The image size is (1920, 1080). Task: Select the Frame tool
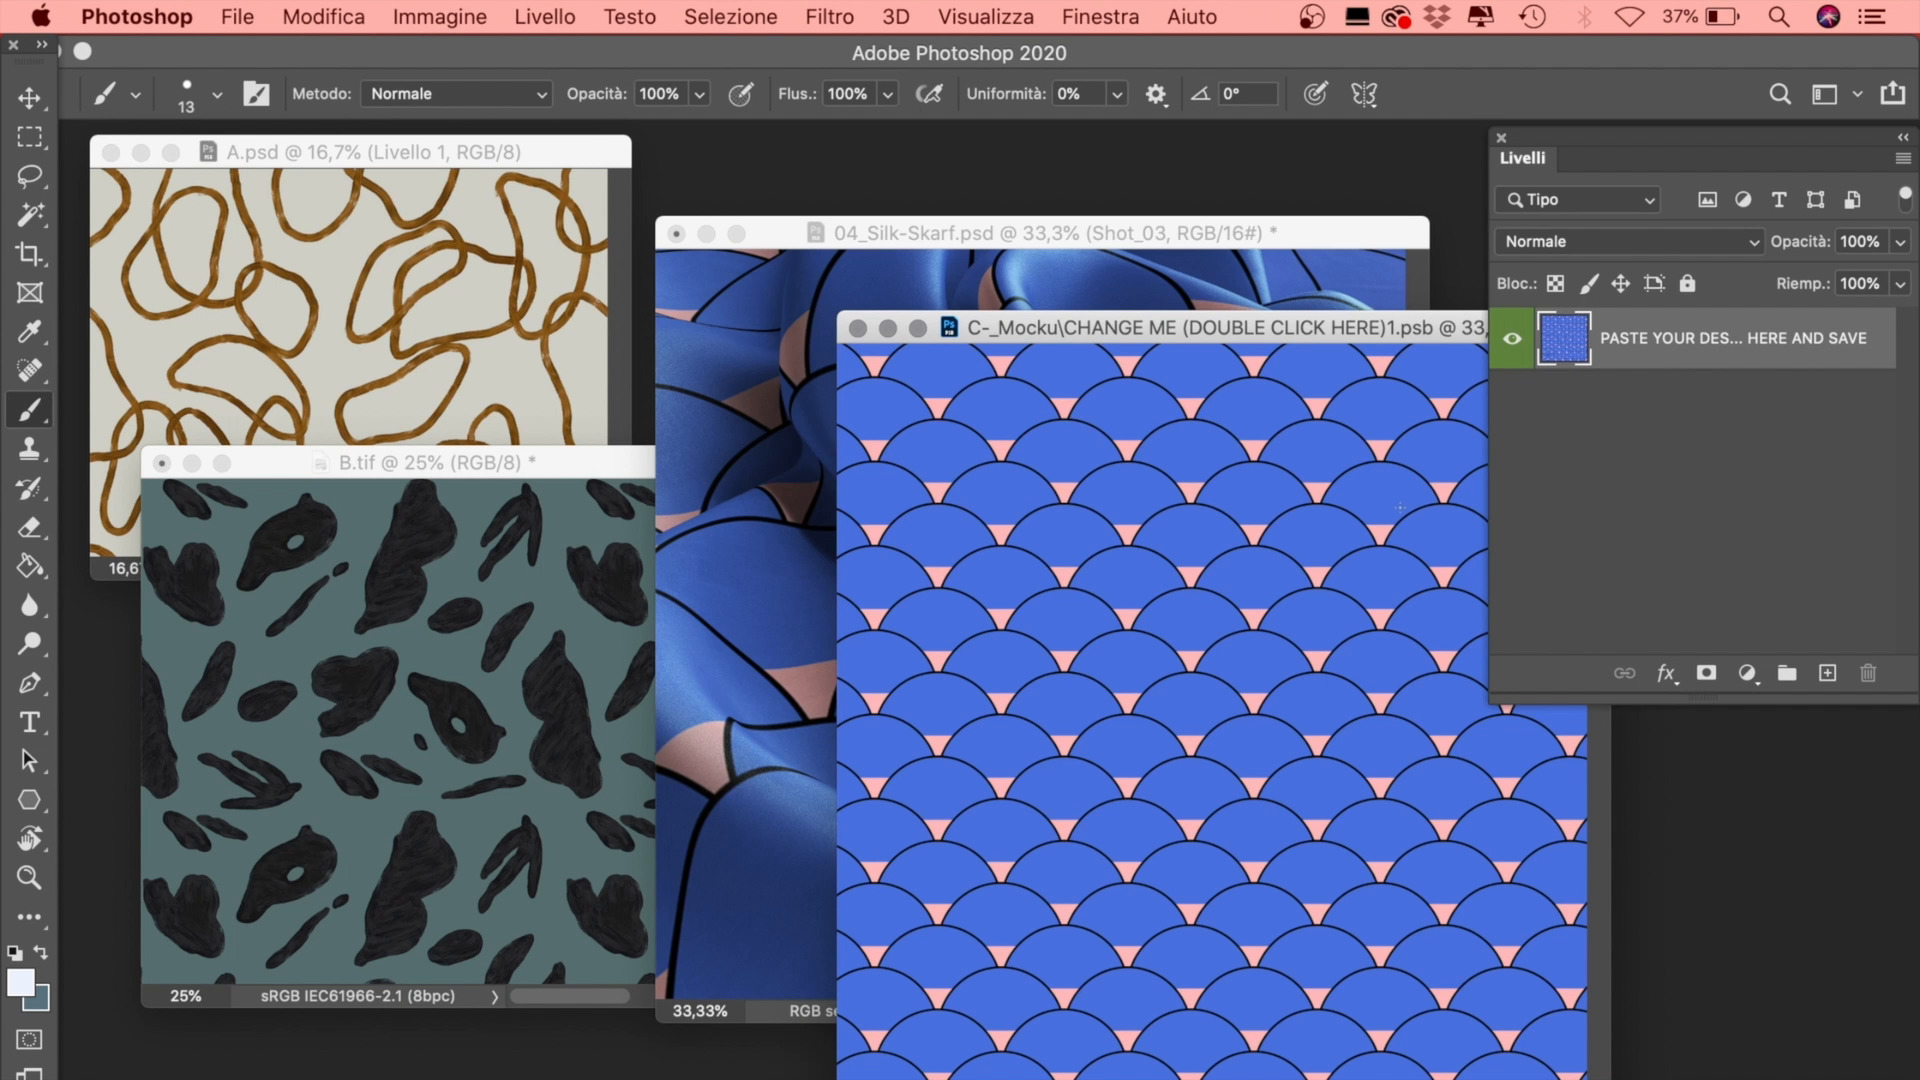(29, 293)
